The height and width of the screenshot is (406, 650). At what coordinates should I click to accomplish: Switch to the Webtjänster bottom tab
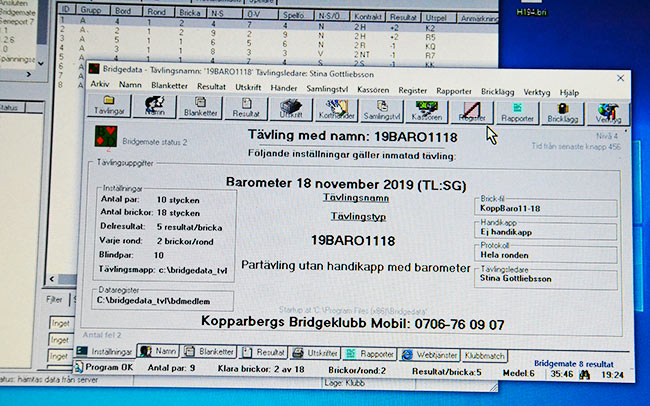(429, 355)
